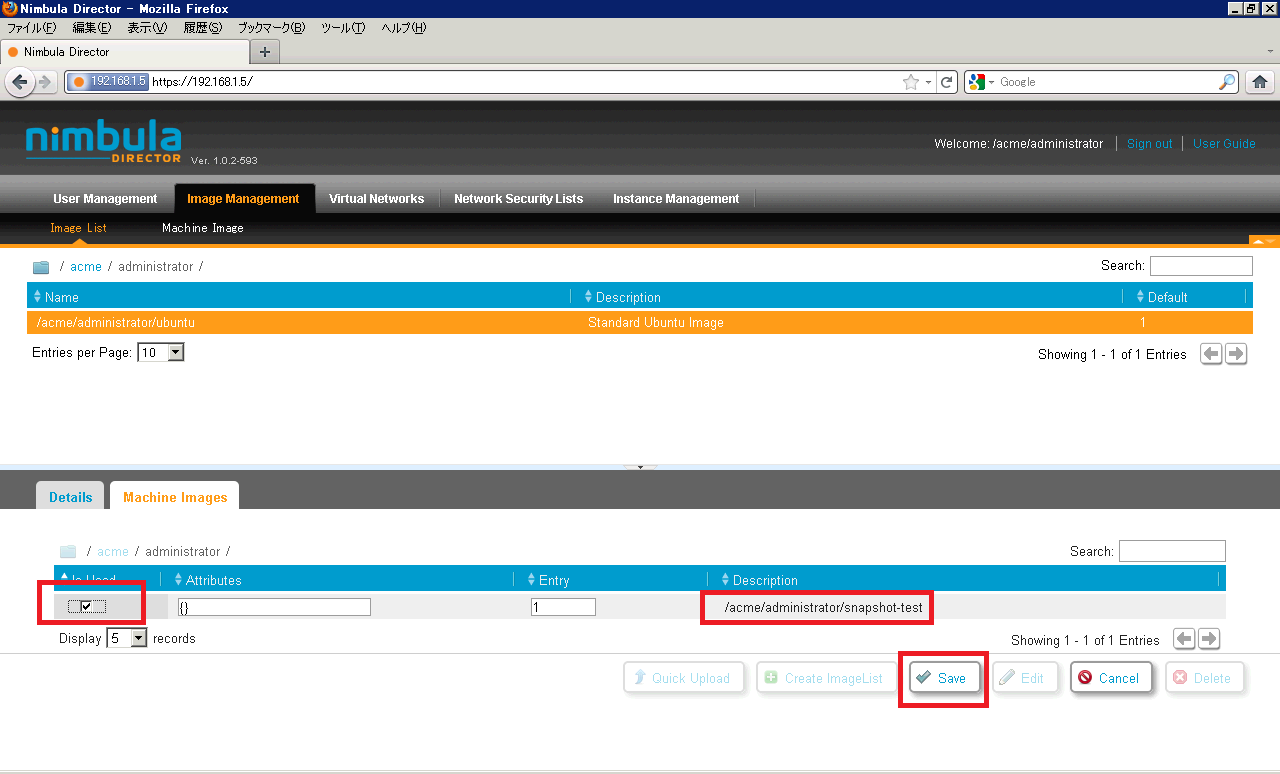1280x774 pixels.
Task: Click the splitter handle between the panels
Action: [x=640, y=467]
